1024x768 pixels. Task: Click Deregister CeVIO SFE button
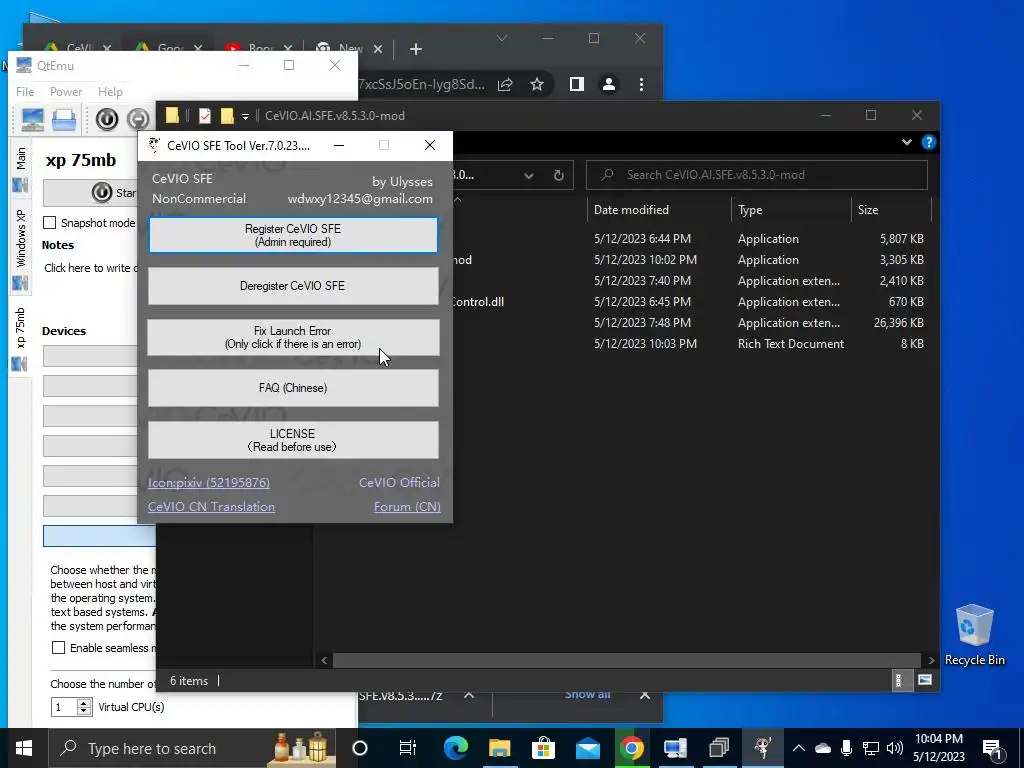coord(293,285)
